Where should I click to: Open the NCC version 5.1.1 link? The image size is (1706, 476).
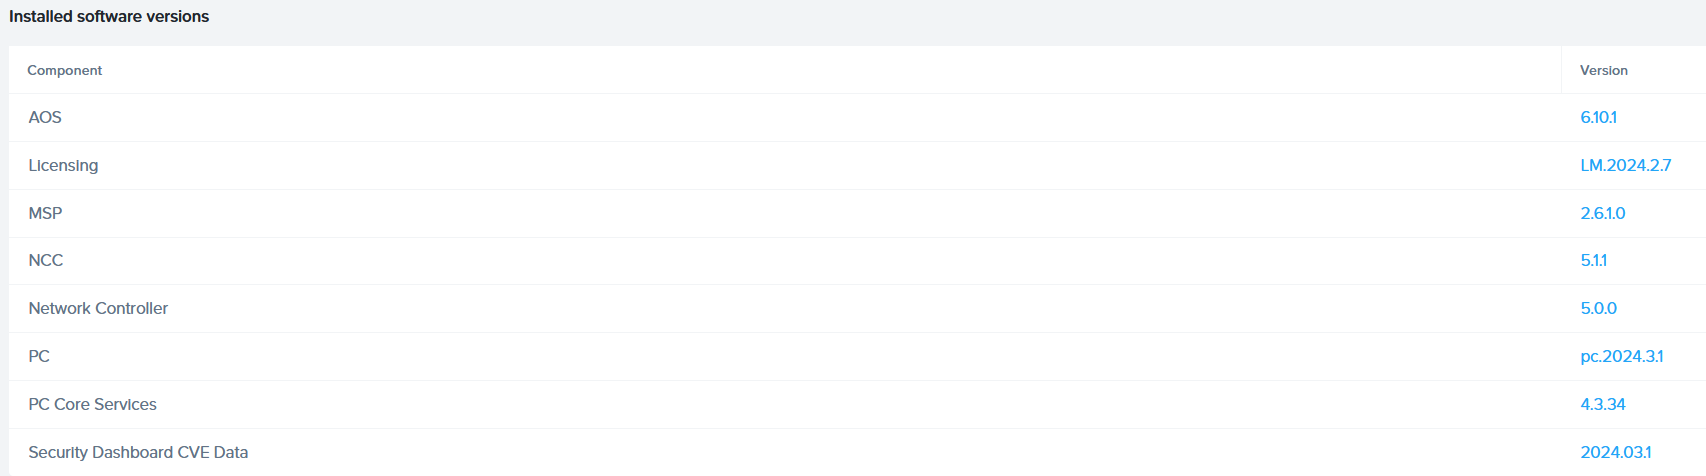pos(1593,260)
